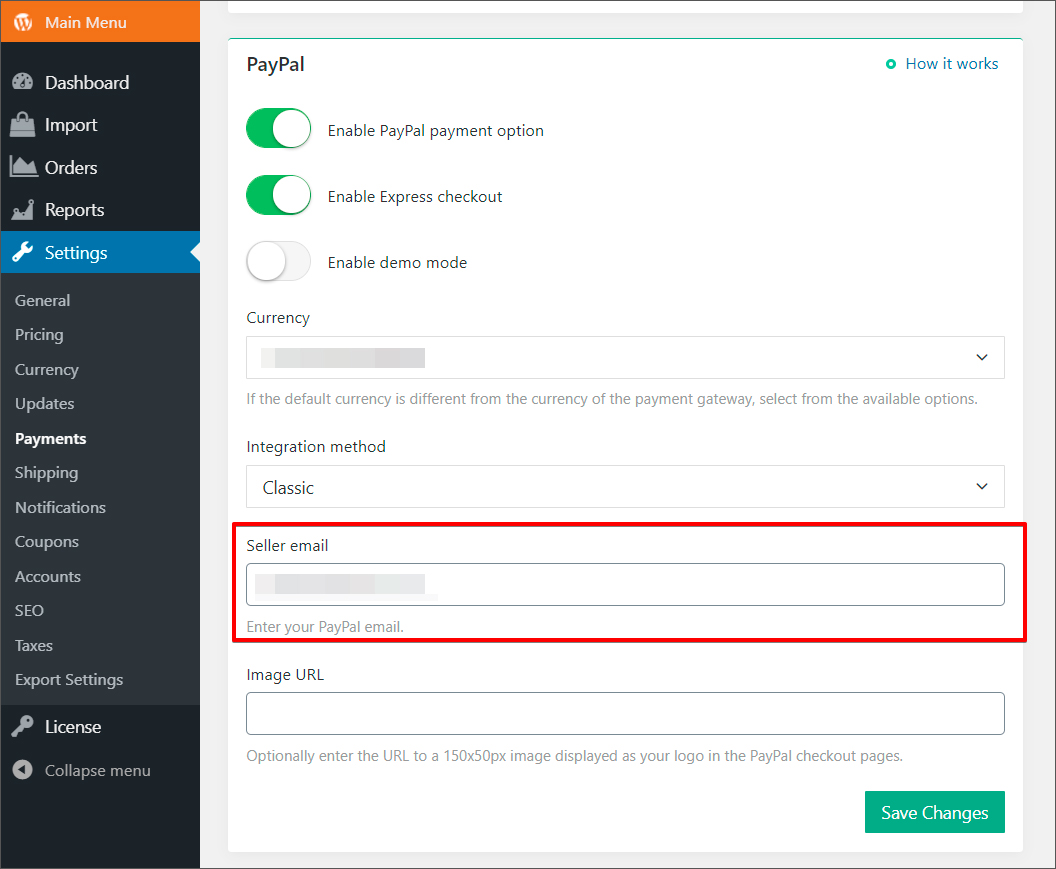This screenshot has height=869, width=1056.
Task: Click the Image URL label
Action: click(285, 675)
